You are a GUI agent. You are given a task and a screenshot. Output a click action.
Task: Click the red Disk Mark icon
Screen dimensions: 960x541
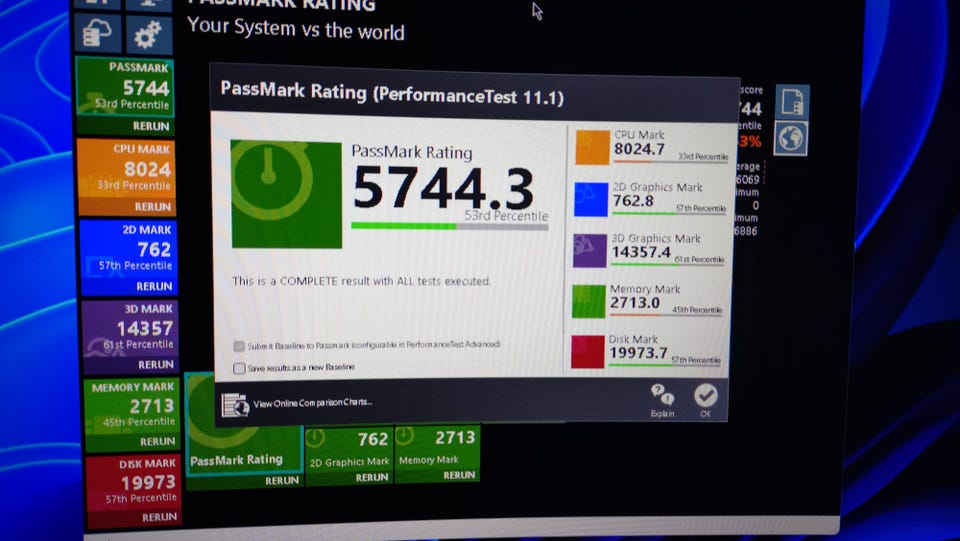coord(588,352)
